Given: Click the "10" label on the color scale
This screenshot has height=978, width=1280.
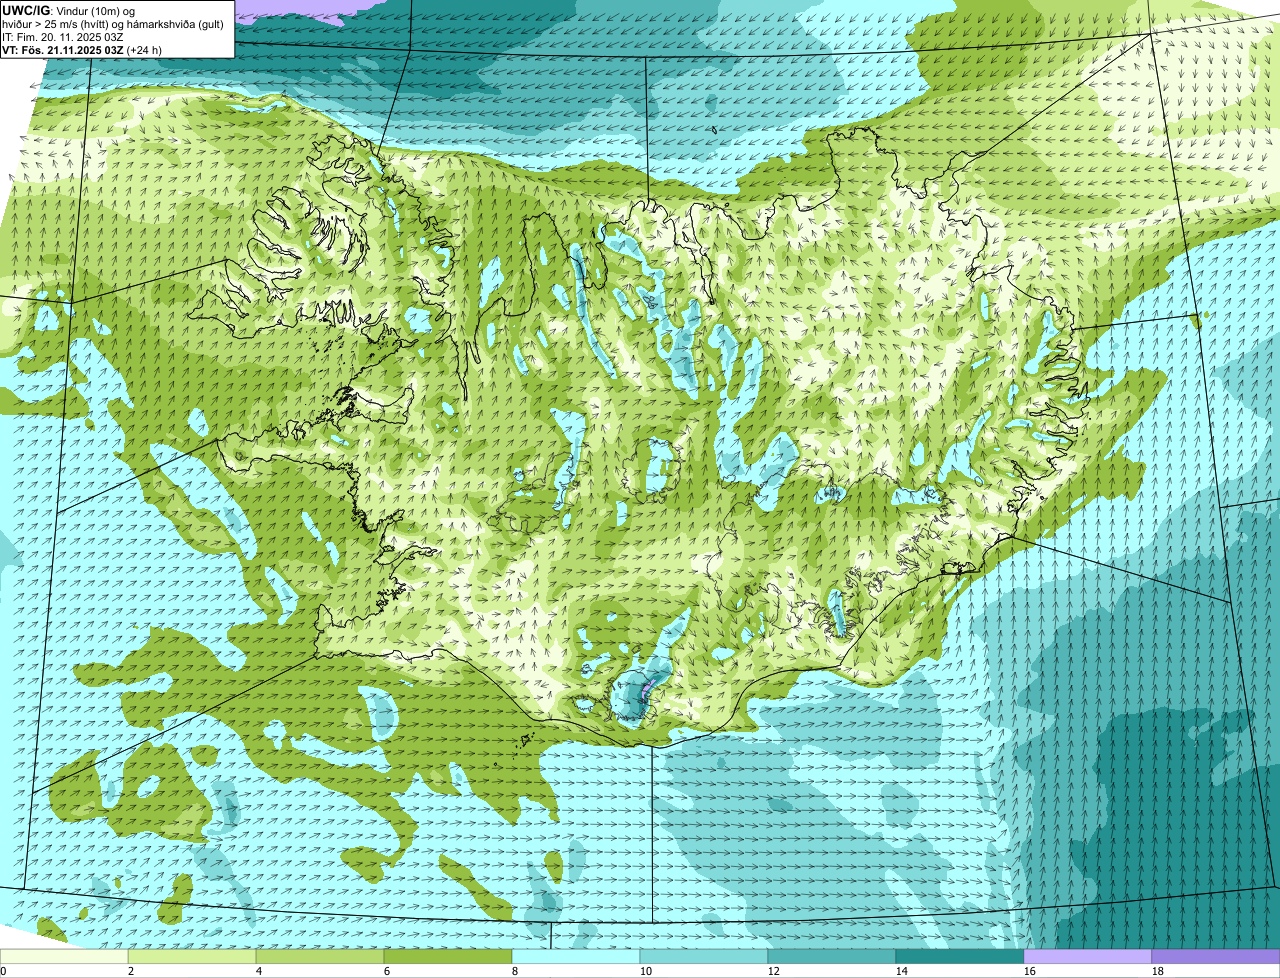Looking at the screenshot, I should [x=646, y=971].
